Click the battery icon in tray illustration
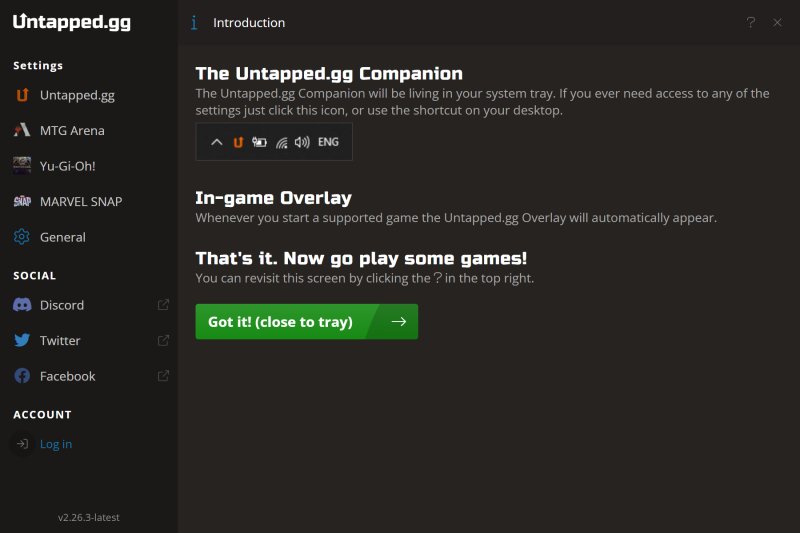The width and height of the screenshot is (800, 533). coord(259,142)
